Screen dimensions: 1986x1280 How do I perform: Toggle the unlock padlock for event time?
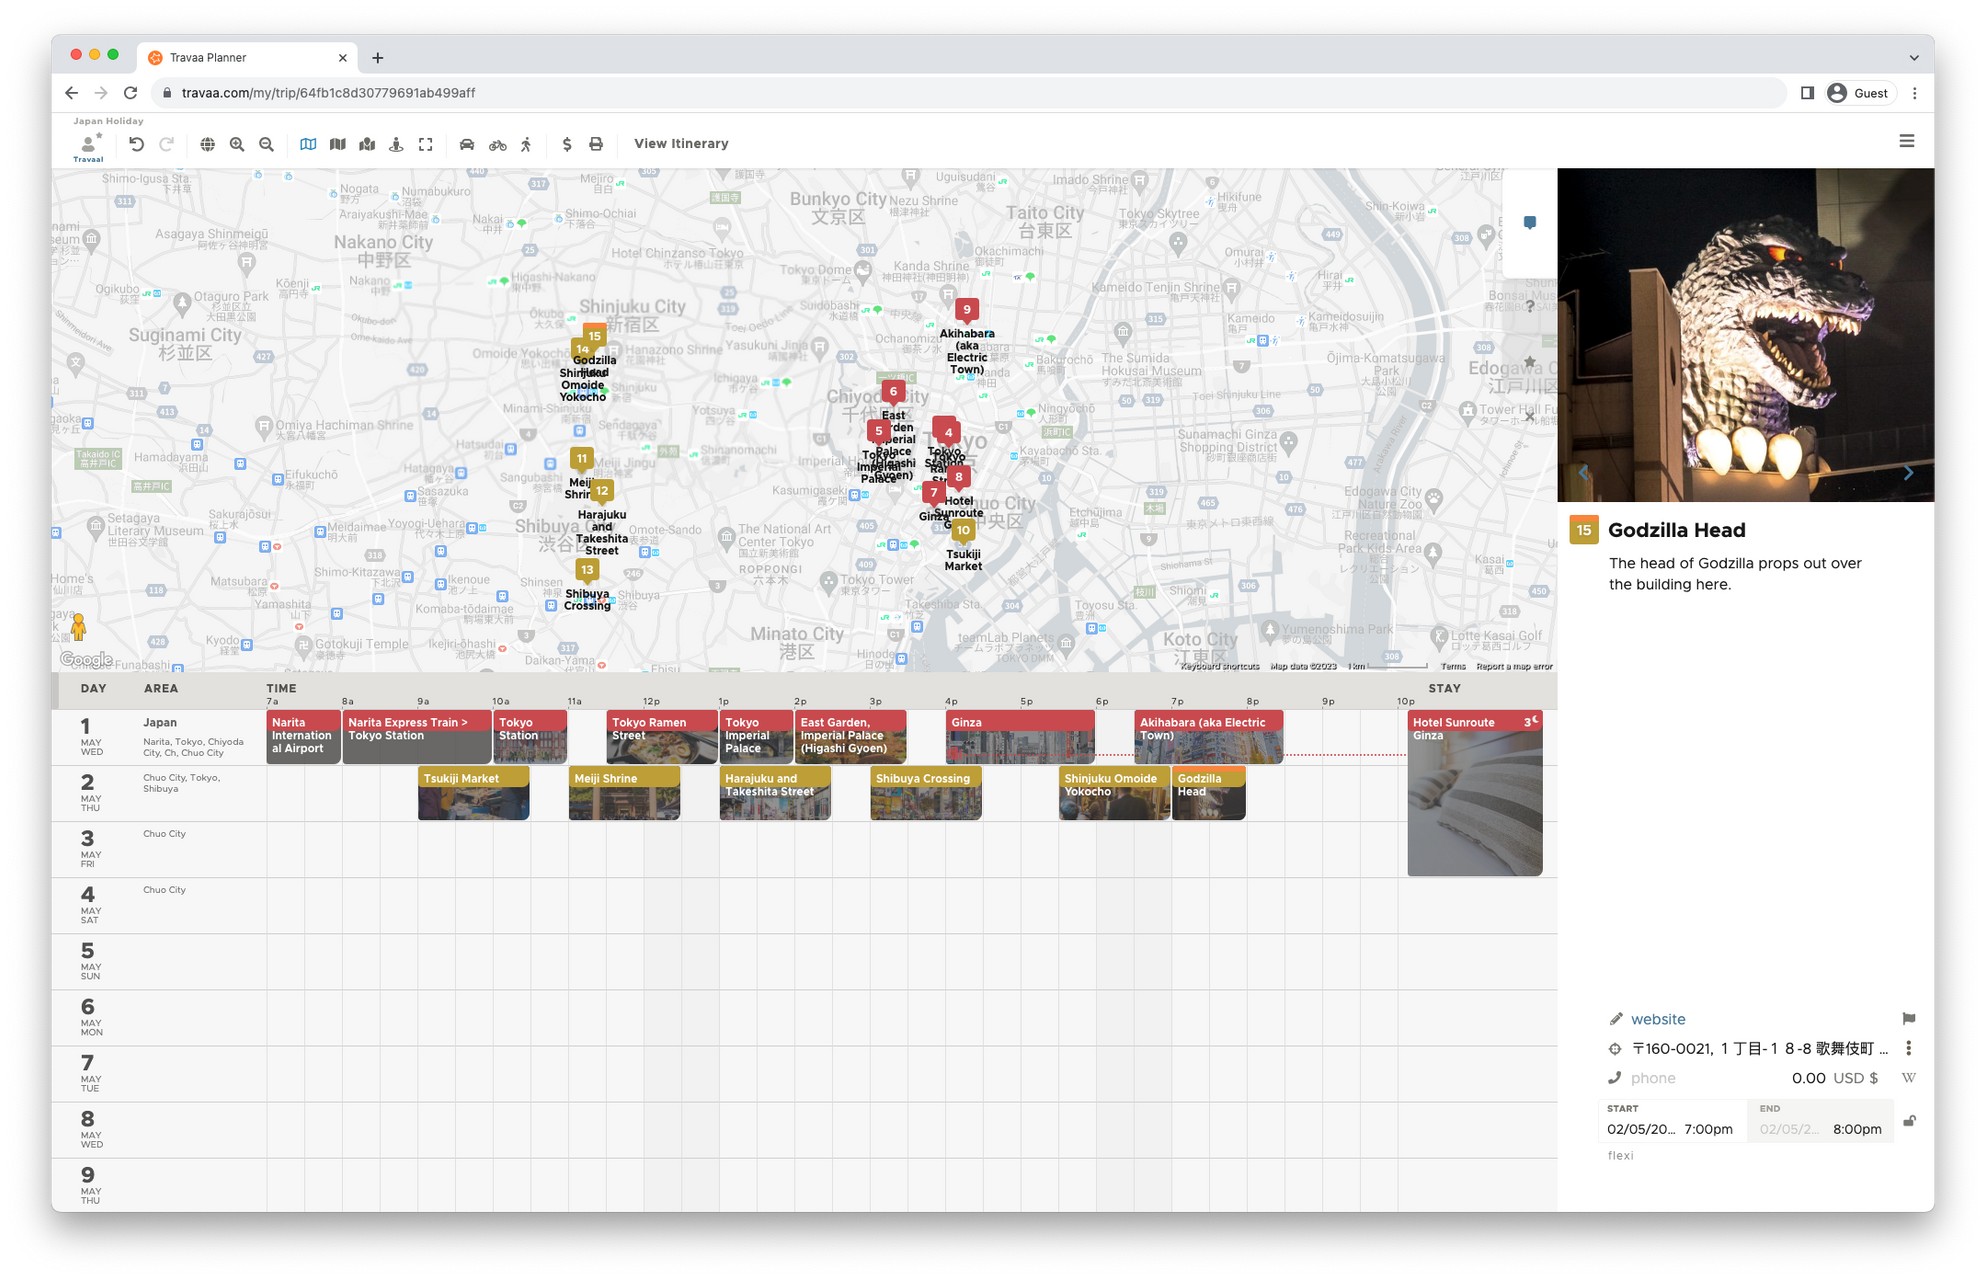[x=1909, y=1121]
